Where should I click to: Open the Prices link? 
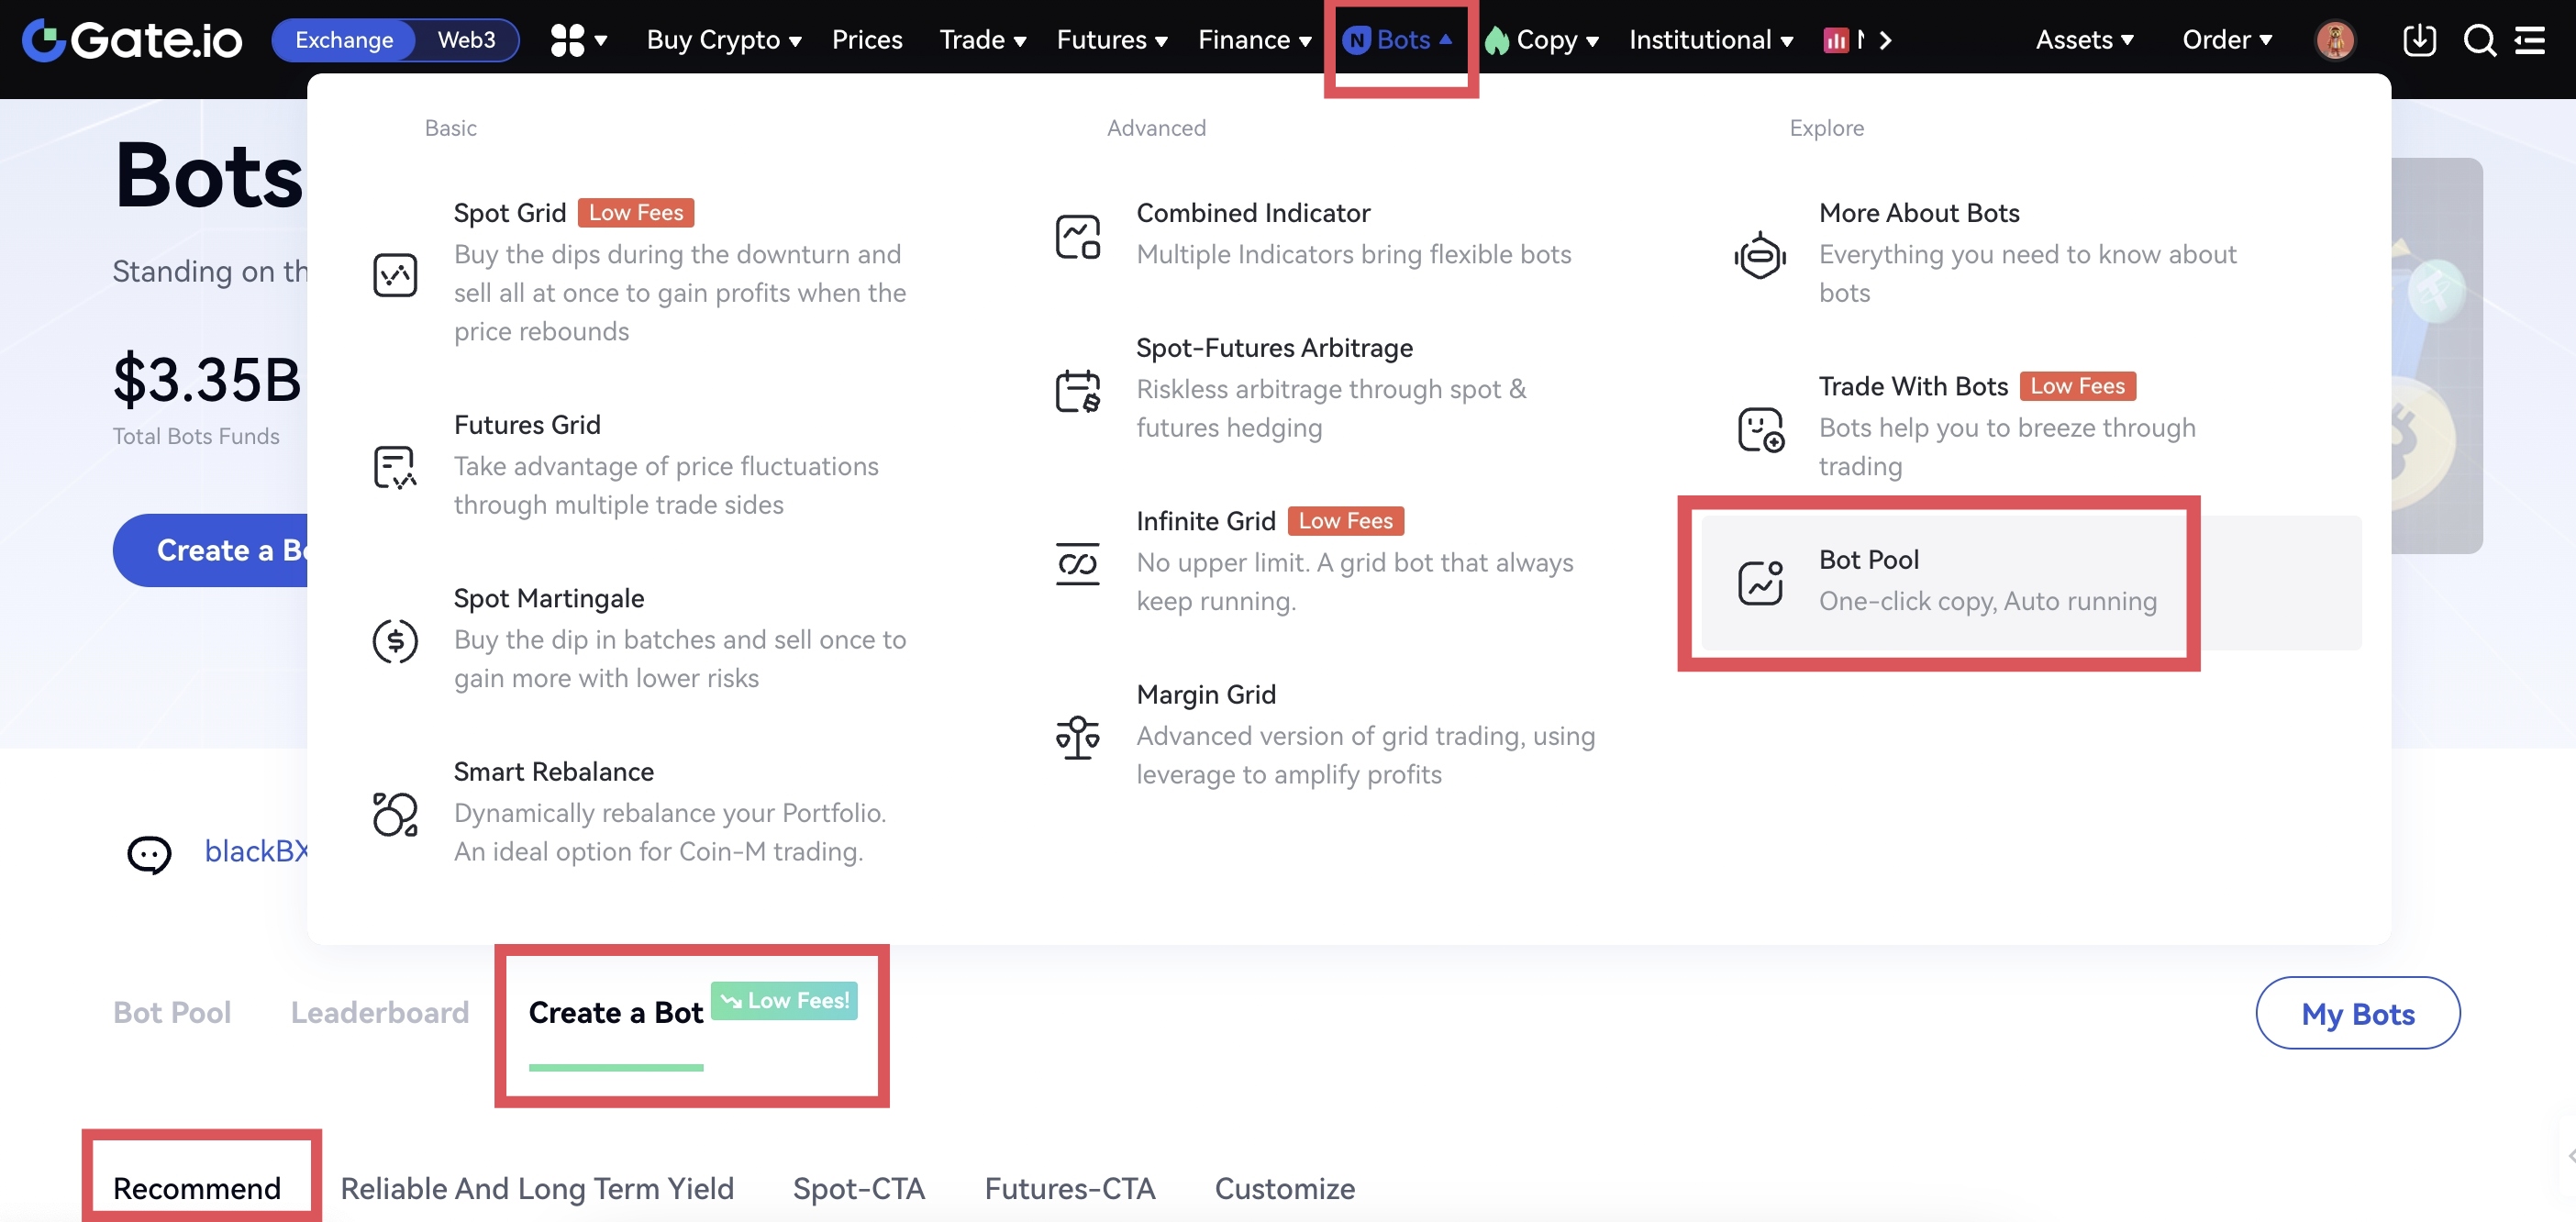pos(866,40)
